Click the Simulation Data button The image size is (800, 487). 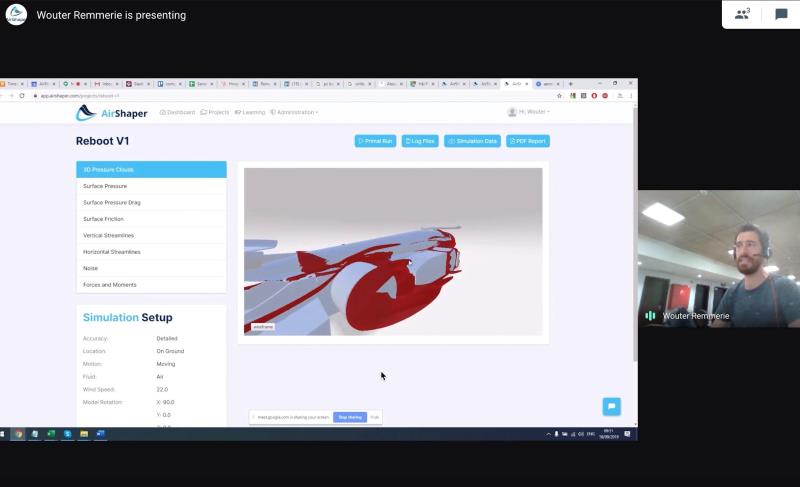pos(472,141)
